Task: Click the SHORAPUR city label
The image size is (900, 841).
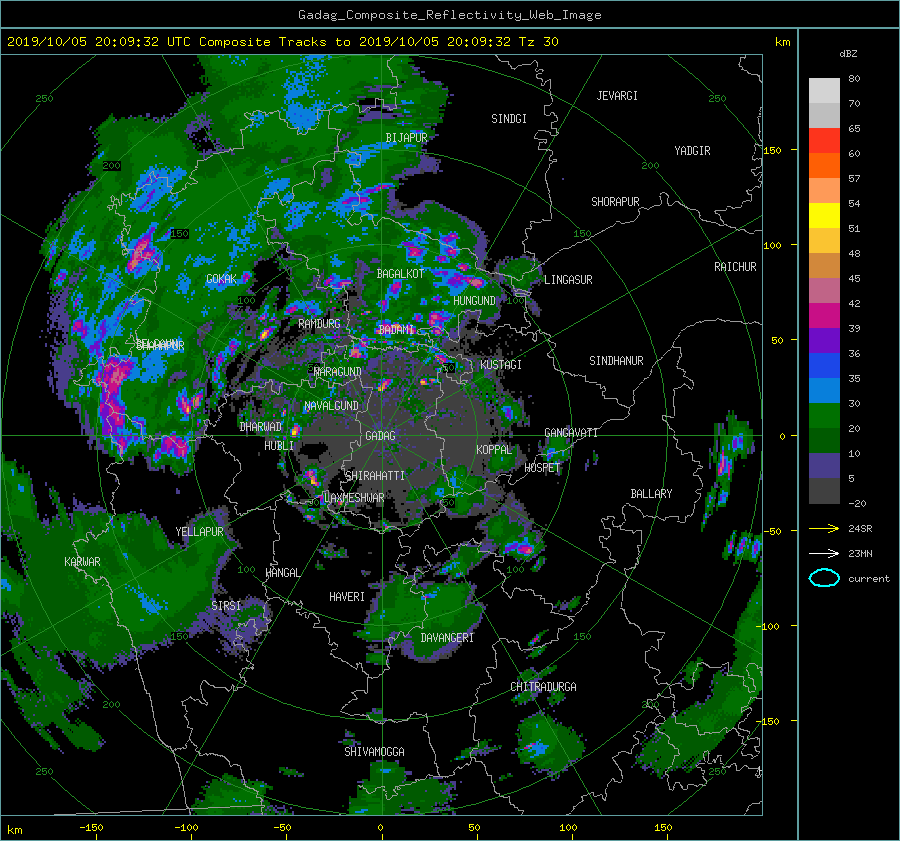Action: [615, 202]
